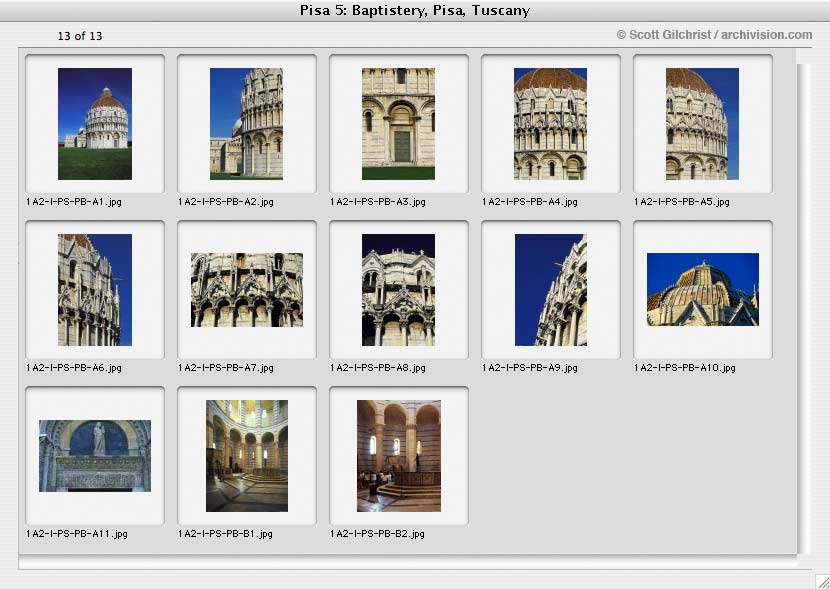This screenshot has height=589, width=830.
Task: Click the window title Pisa 5: Baptistery
Action: [415, 11]
